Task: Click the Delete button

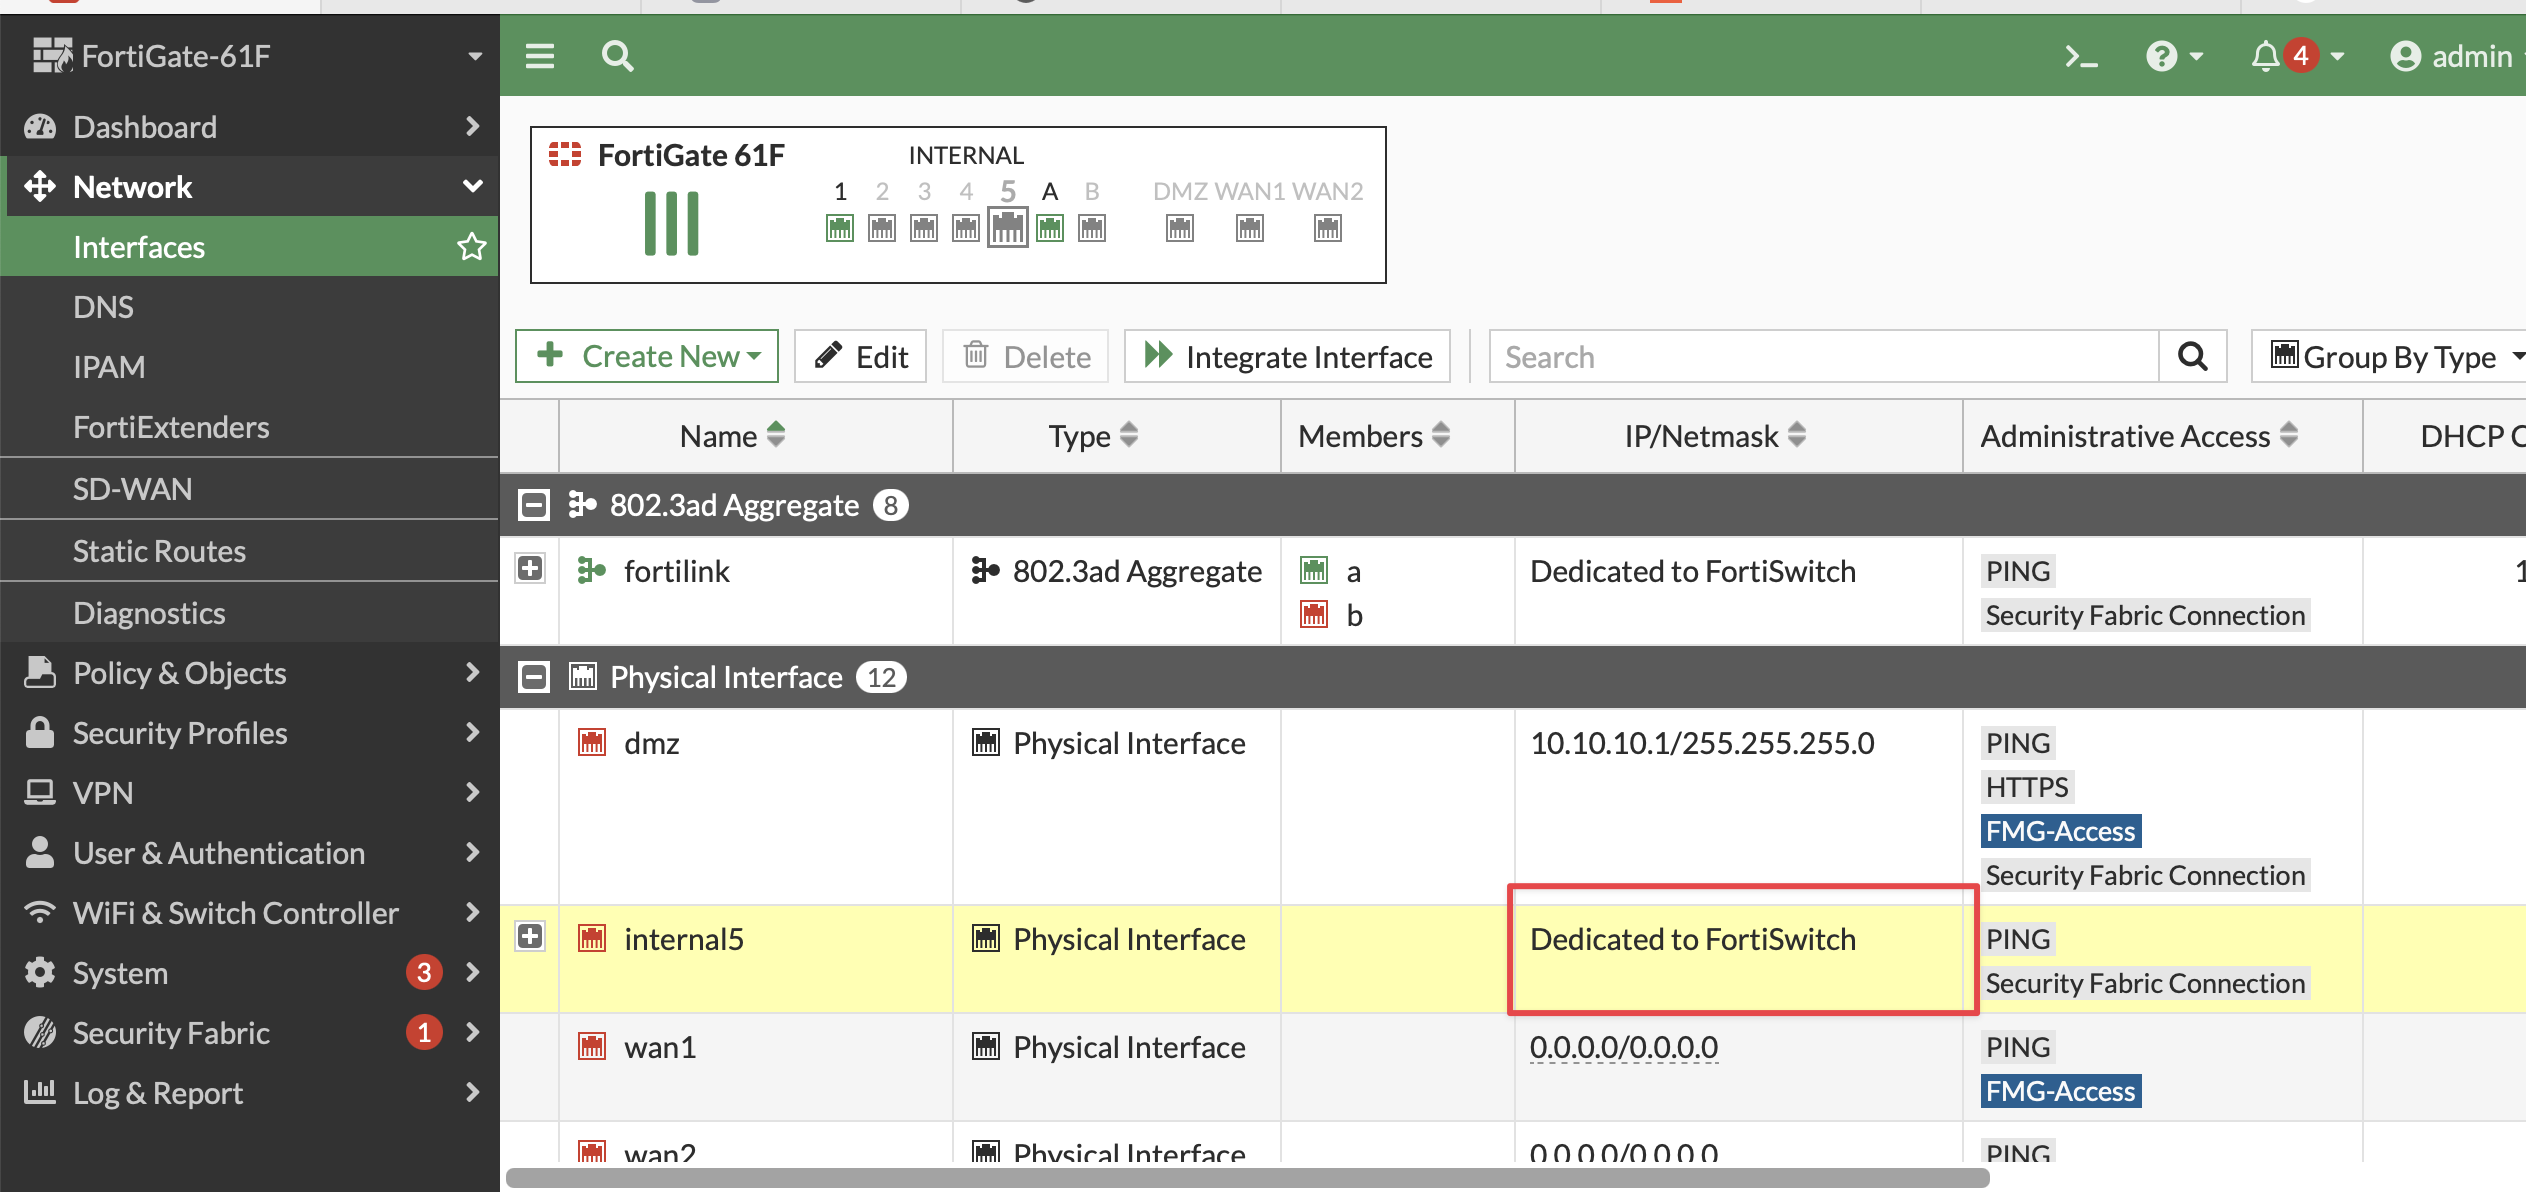Action: 1025,356
